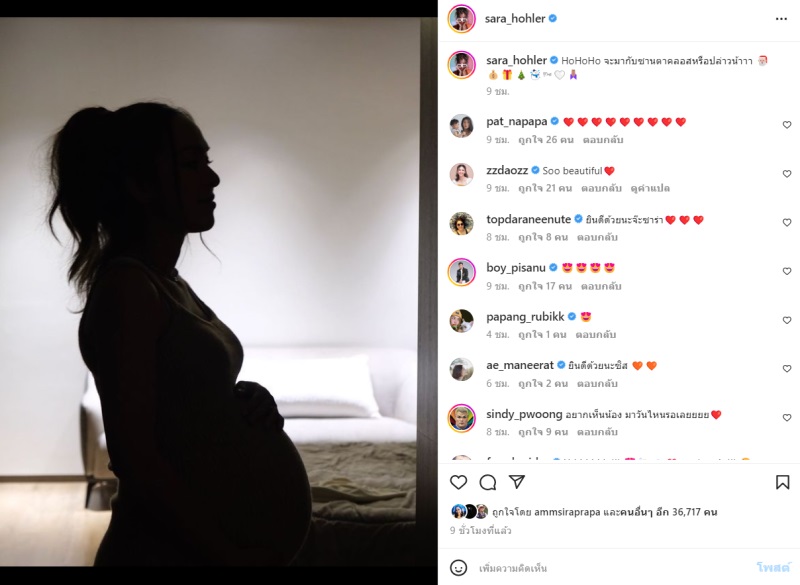Reply to ae_maneerat's comment
The width and height of the screenshot is (800, 585).
pos(597,384)
